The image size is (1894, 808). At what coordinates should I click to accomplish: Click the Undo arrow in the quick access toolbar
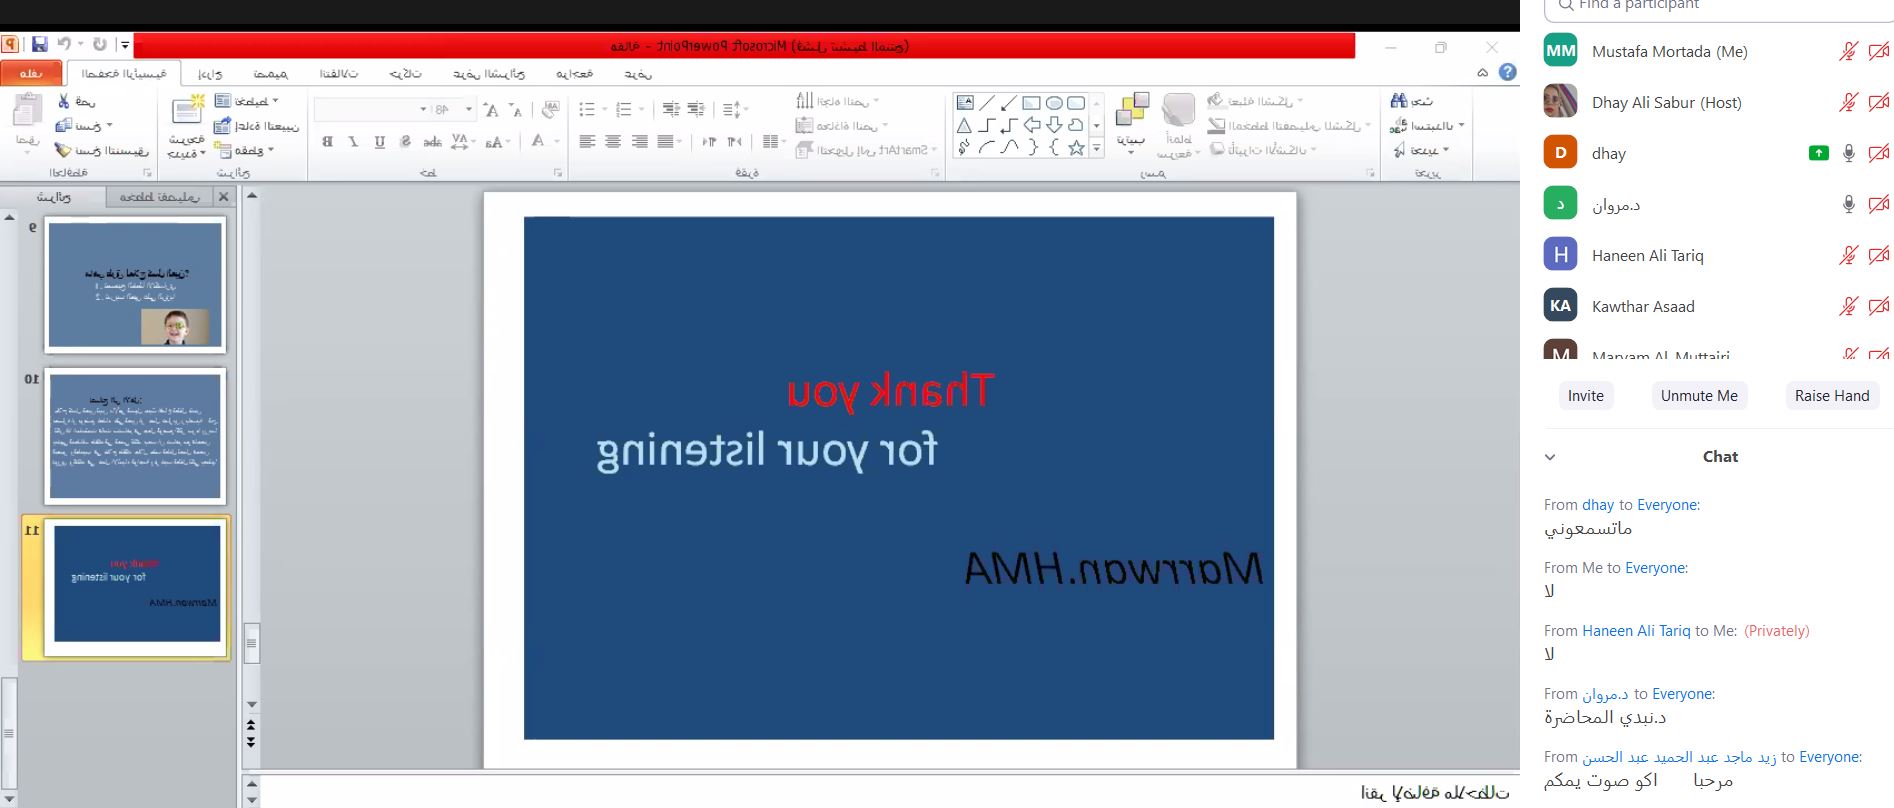64,45
